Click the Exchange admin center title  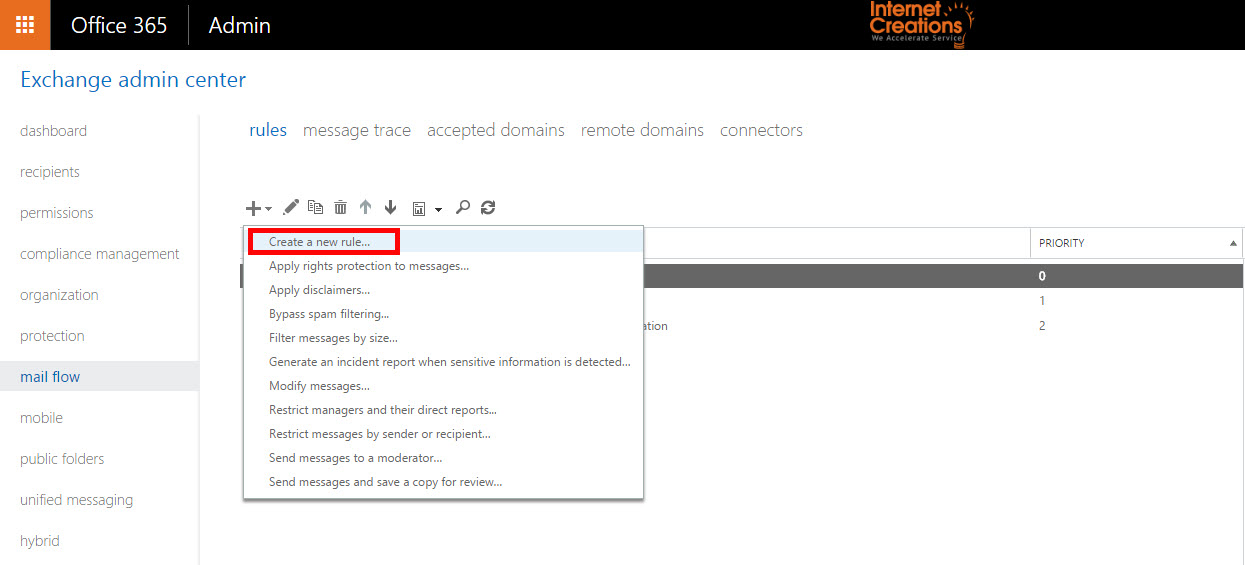click(133, 79)
